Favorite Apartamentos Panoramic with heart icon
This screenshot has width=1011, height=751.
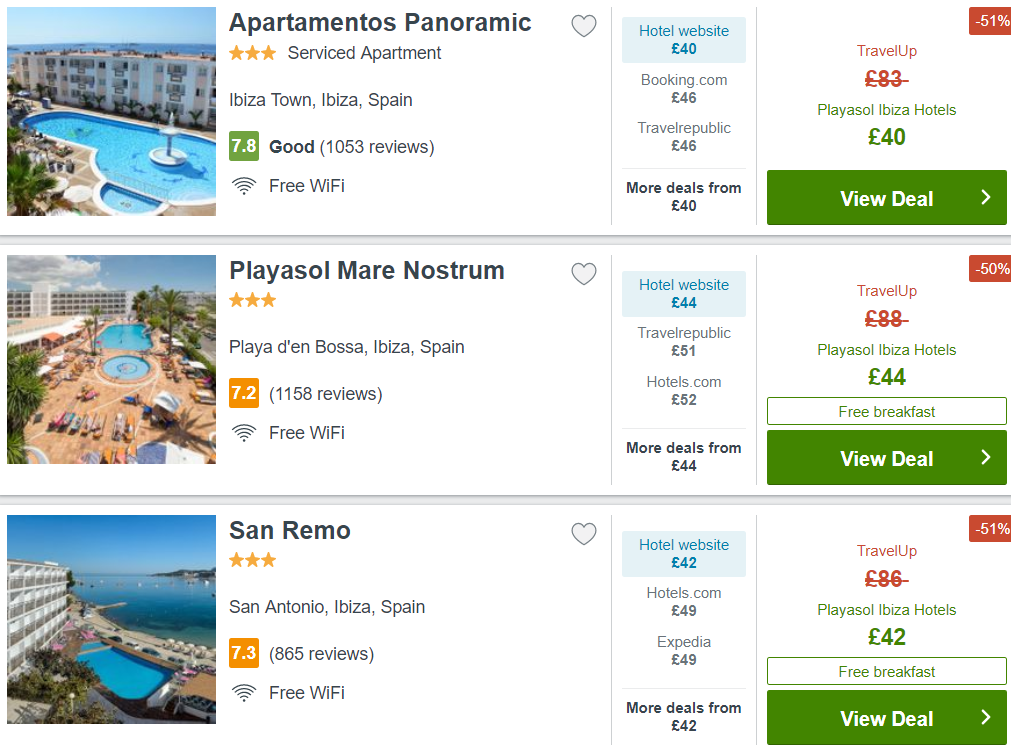pos(584,26)
